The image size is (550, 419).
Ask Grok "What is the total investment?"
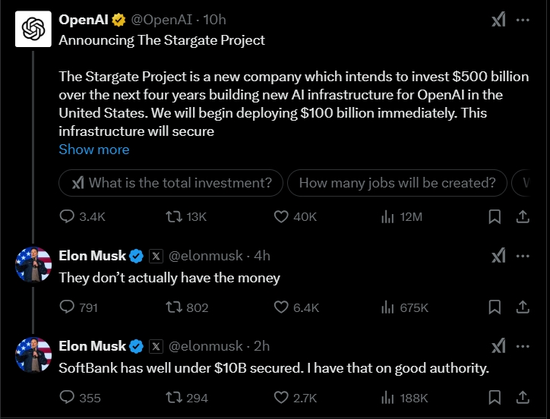coord(171,183)
